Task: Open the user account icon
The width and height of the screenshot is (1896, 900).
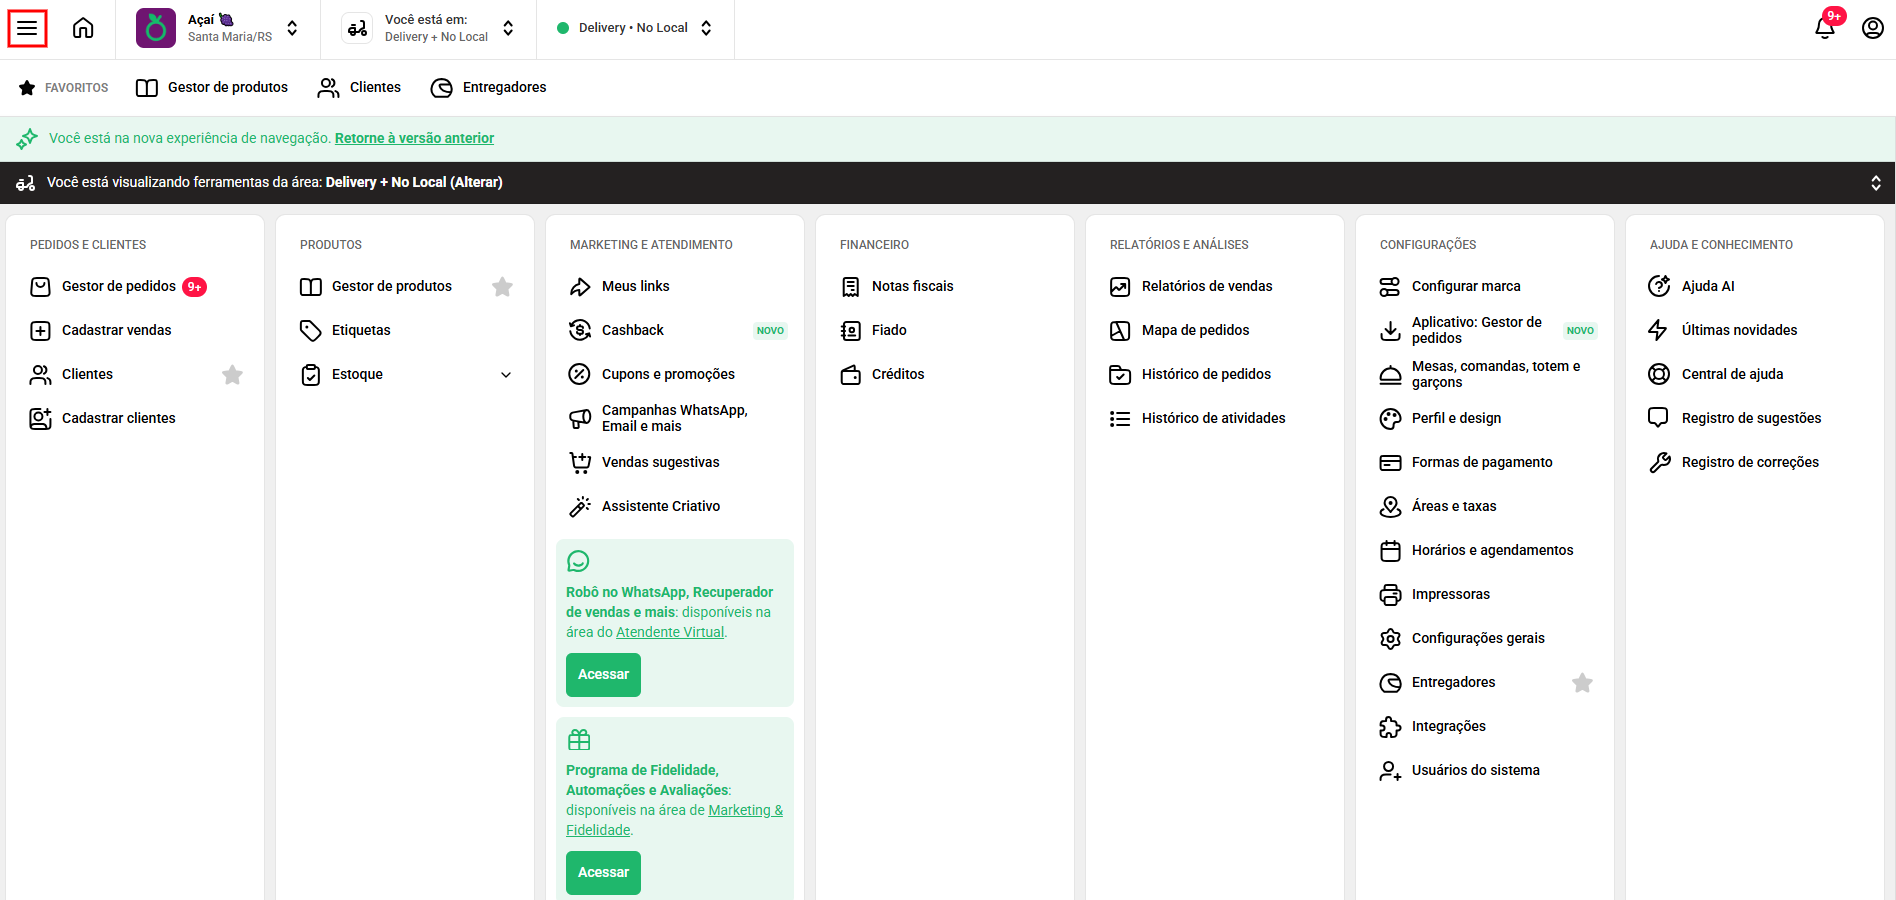Action: (1872, 28)
